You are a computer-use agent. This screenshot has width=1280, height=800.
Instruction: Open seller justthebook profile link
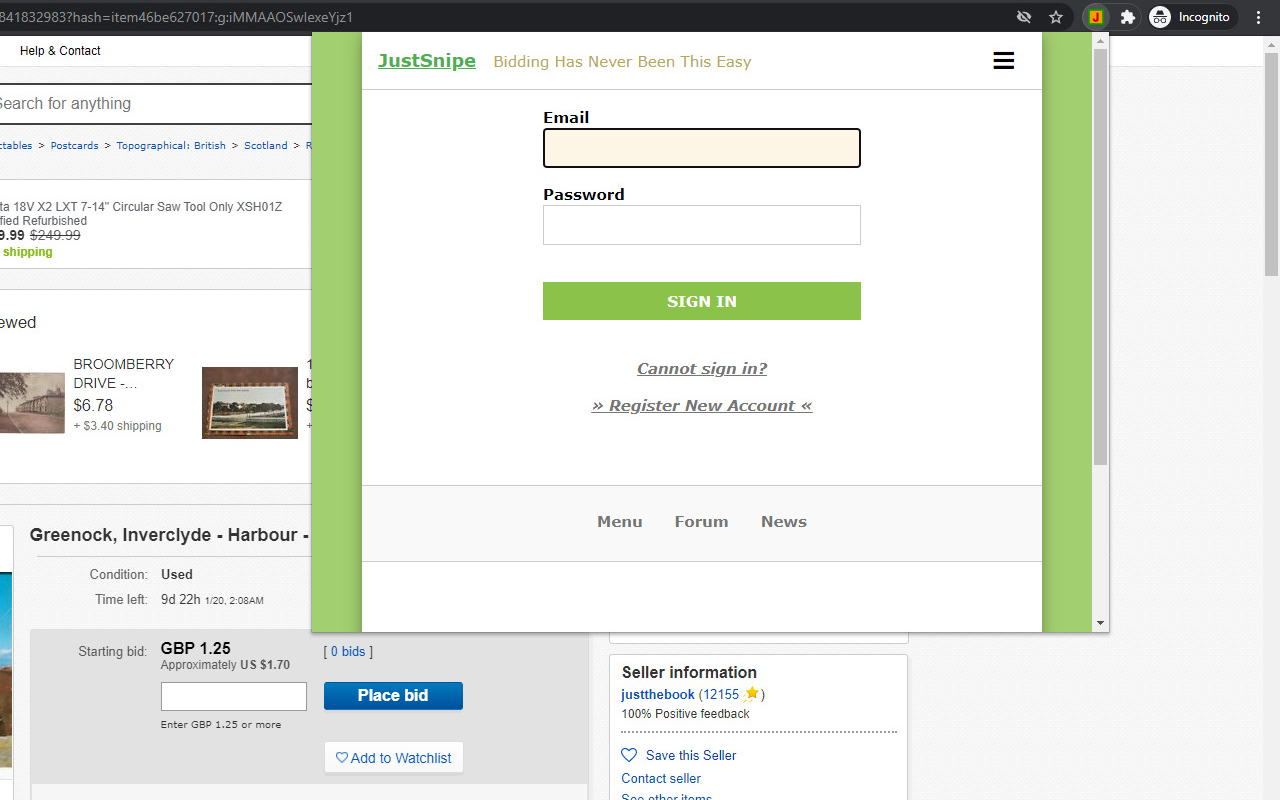[658, 694]
